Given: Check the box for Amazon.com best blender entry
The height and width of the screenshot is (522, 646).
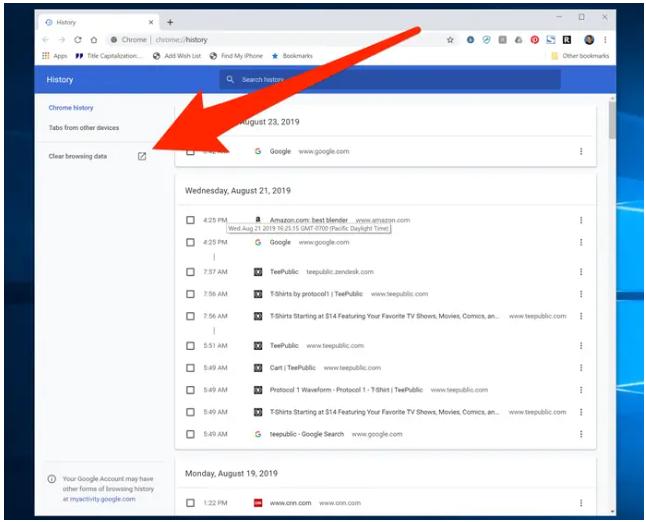Looking at the screenshot, I should [190, 220].
